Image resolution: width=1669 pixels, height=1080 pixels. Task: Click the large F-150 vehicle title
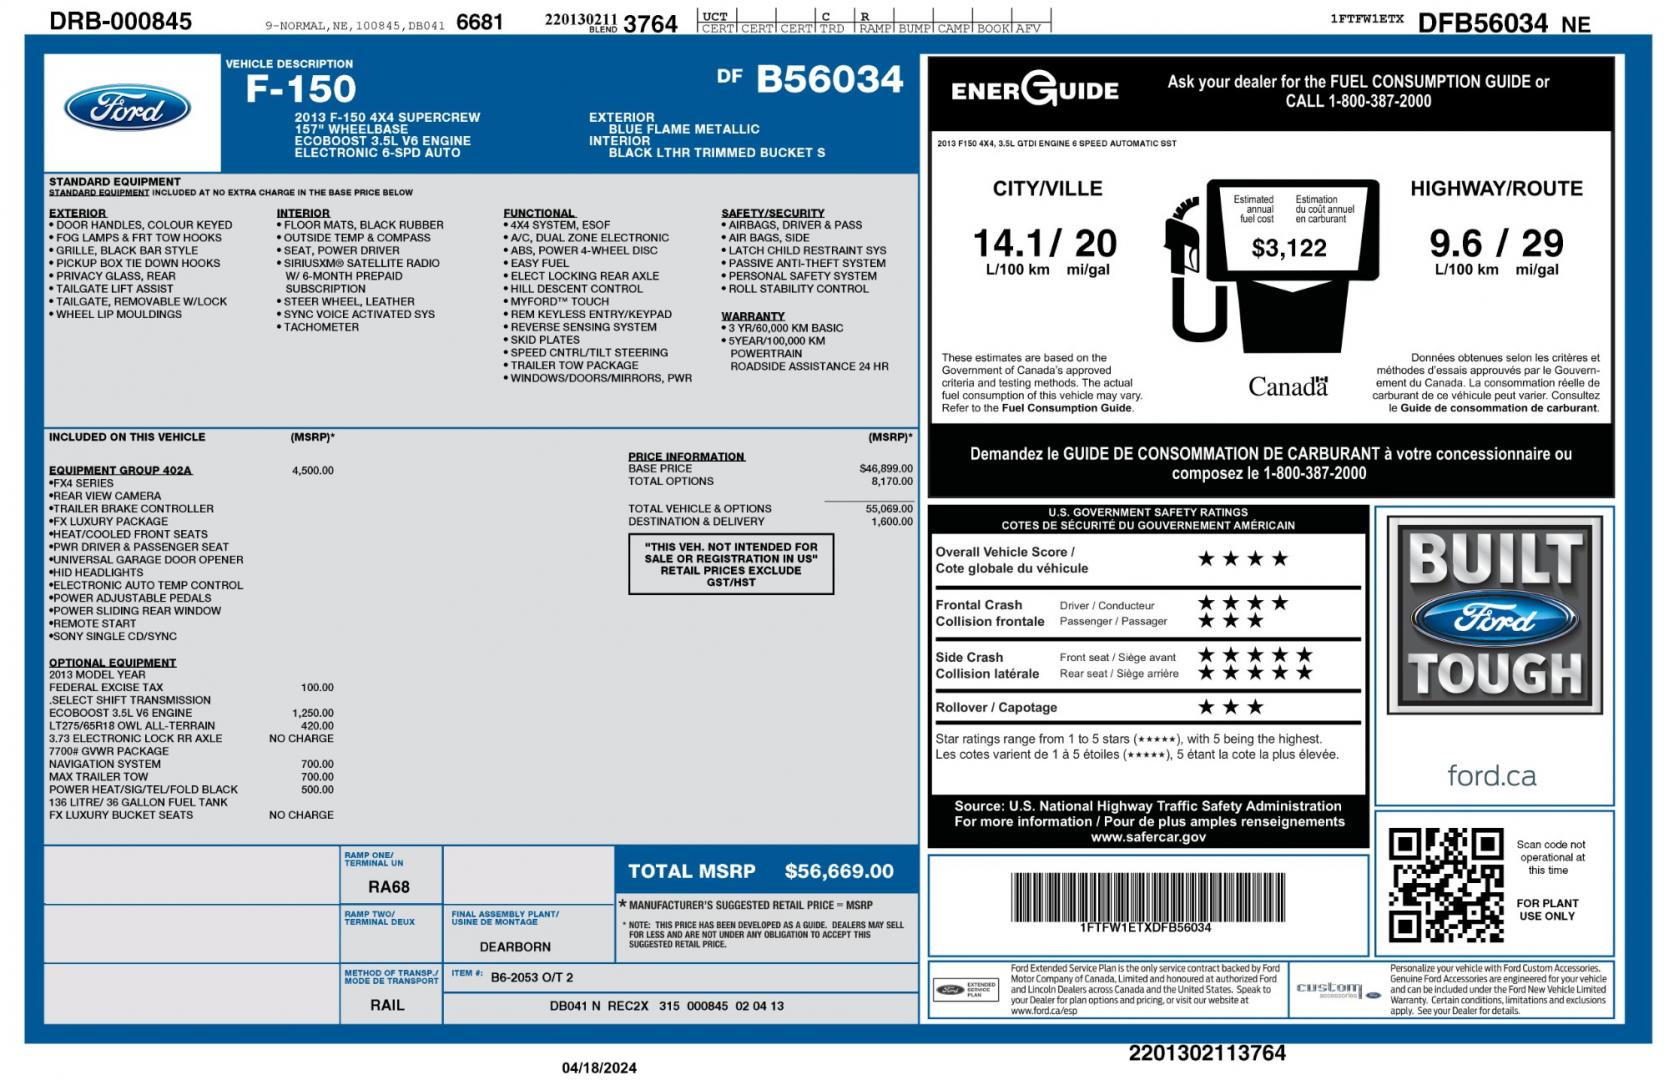(x=301, y=89)
